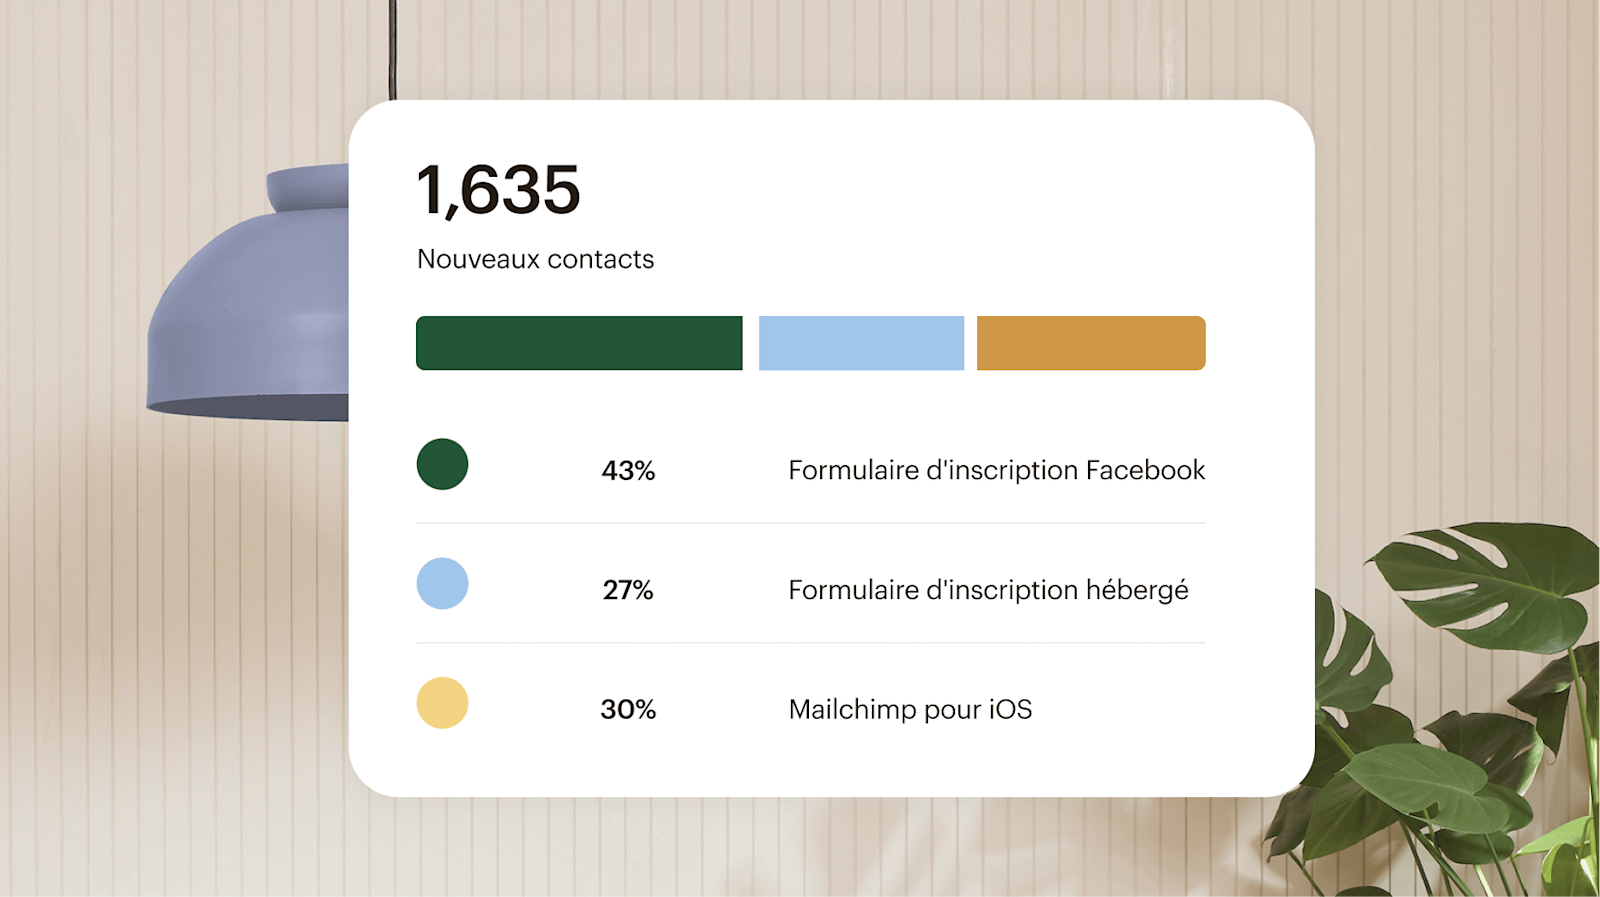This screenshot has width=1600, height=897.
Task: Click the divider line below the Facebook row
Action: point(810,523)
